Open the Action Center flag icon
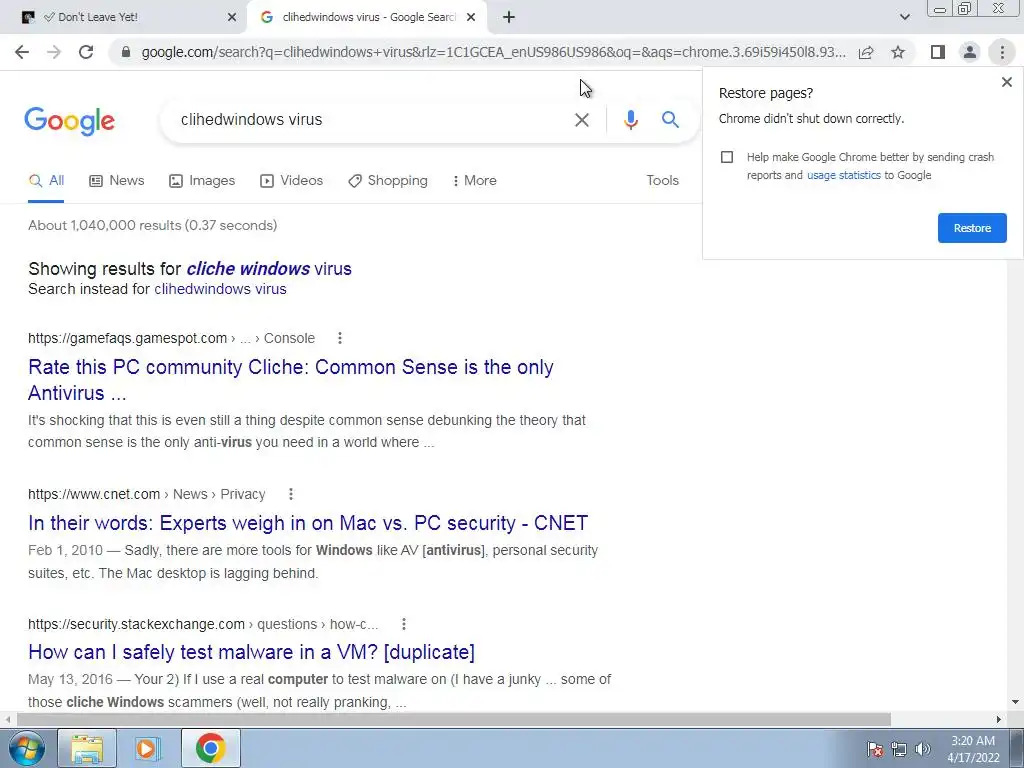The image size is (1024, 768). click(875, 749)
